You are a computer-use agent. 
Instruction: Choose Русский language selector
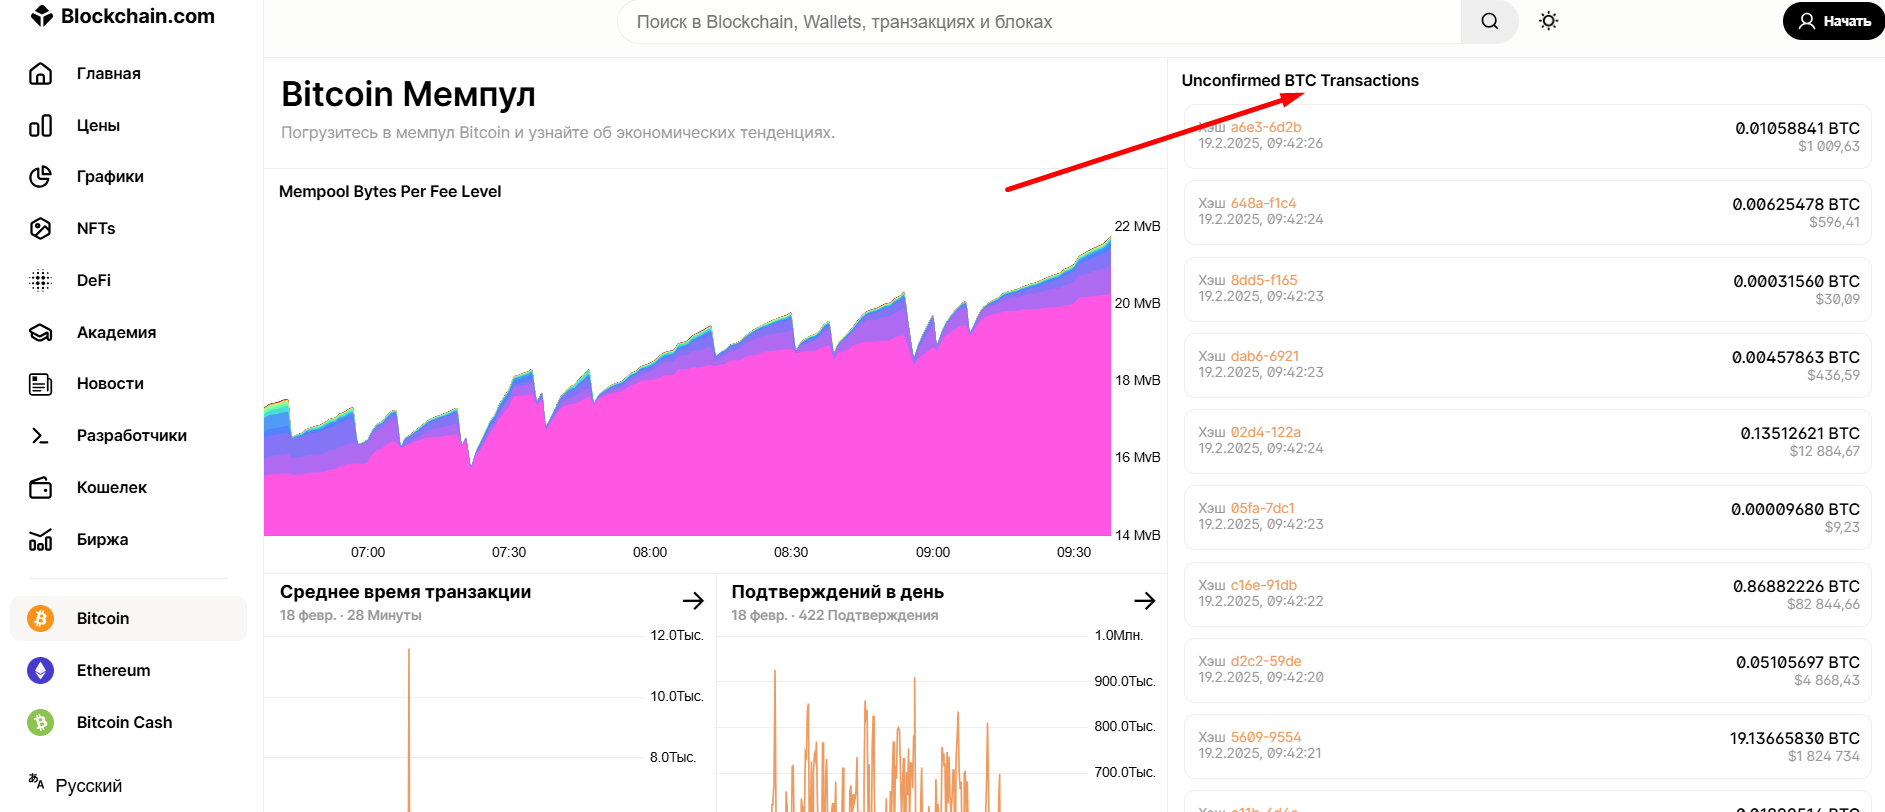(89, 785)
